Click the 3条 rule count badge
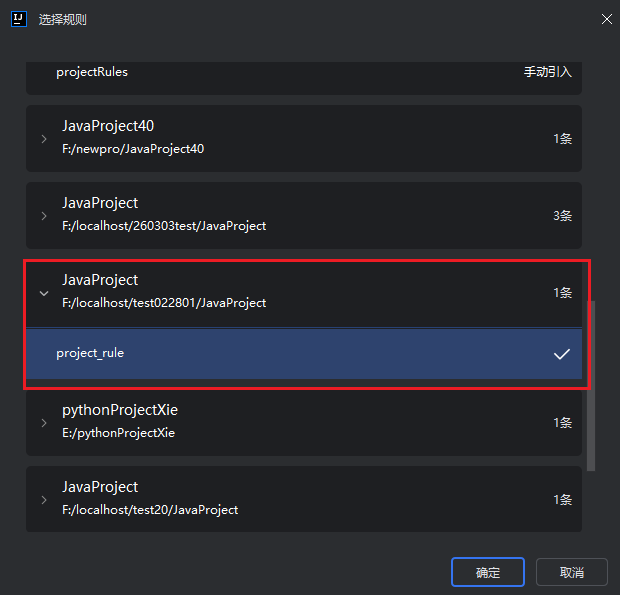 (x=562, y=216)
